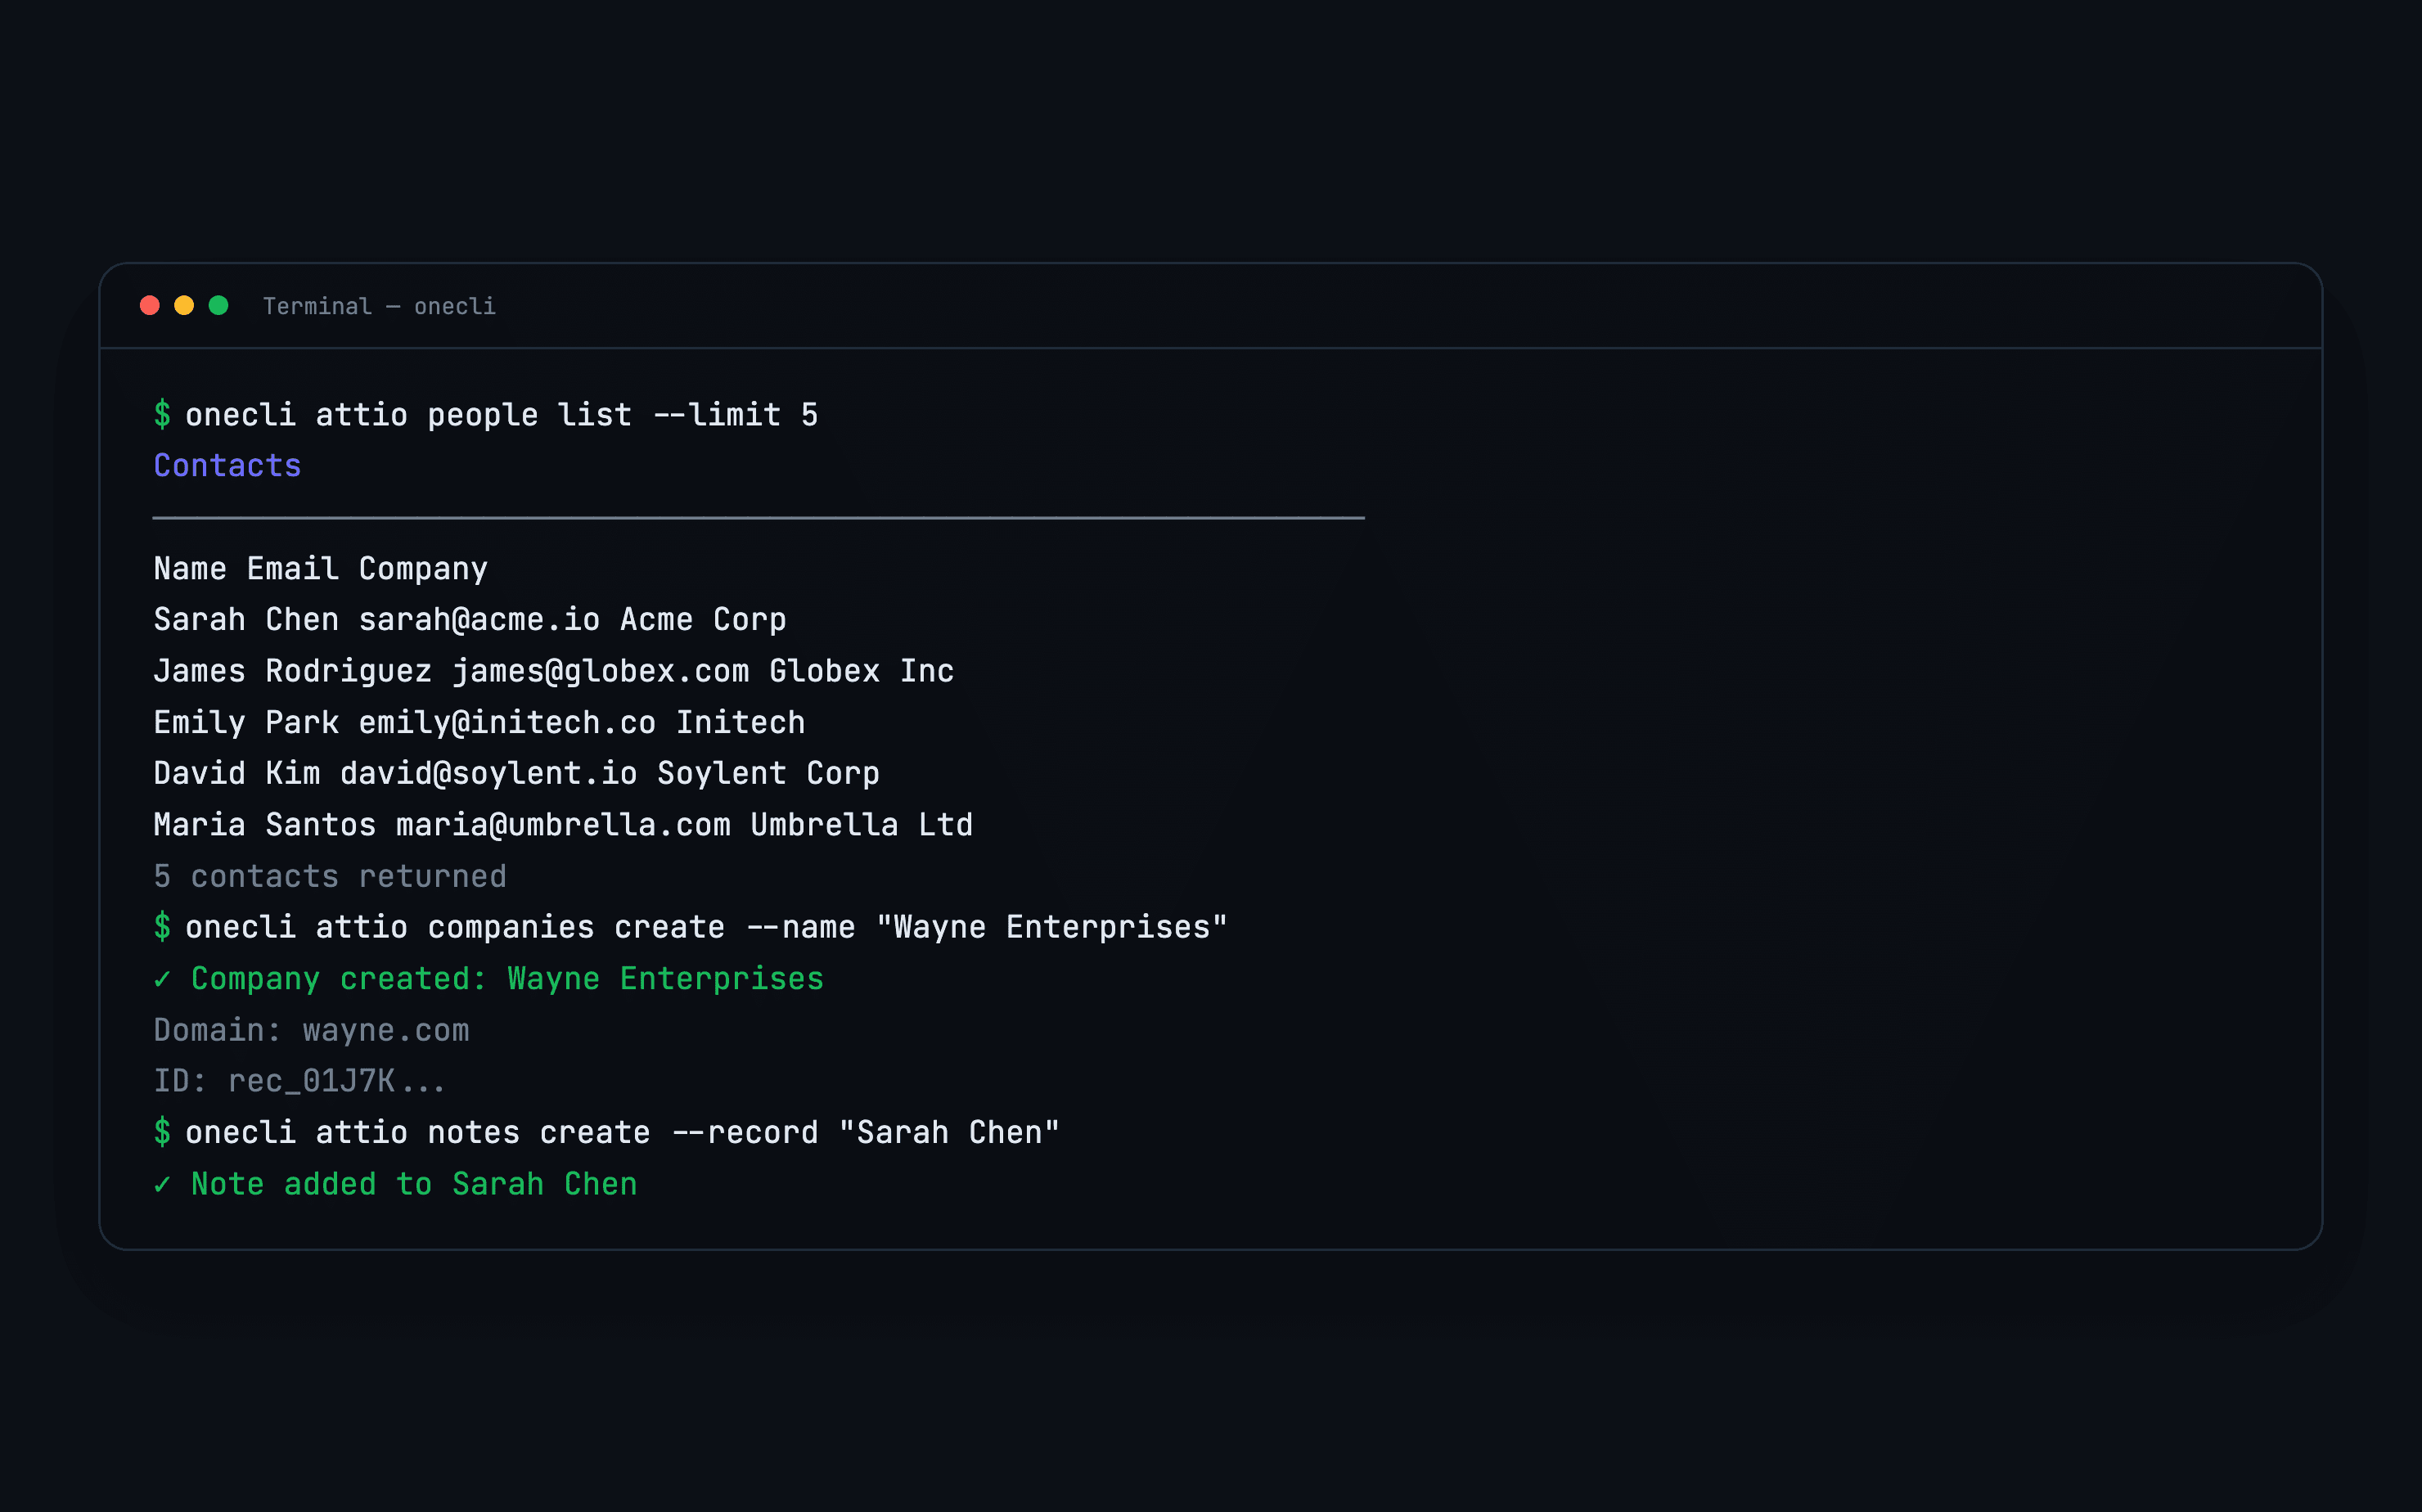Viewport: 2422px width, 1512px height.
Task: Click the checkmark beside Company created
Action: point(162,978)
